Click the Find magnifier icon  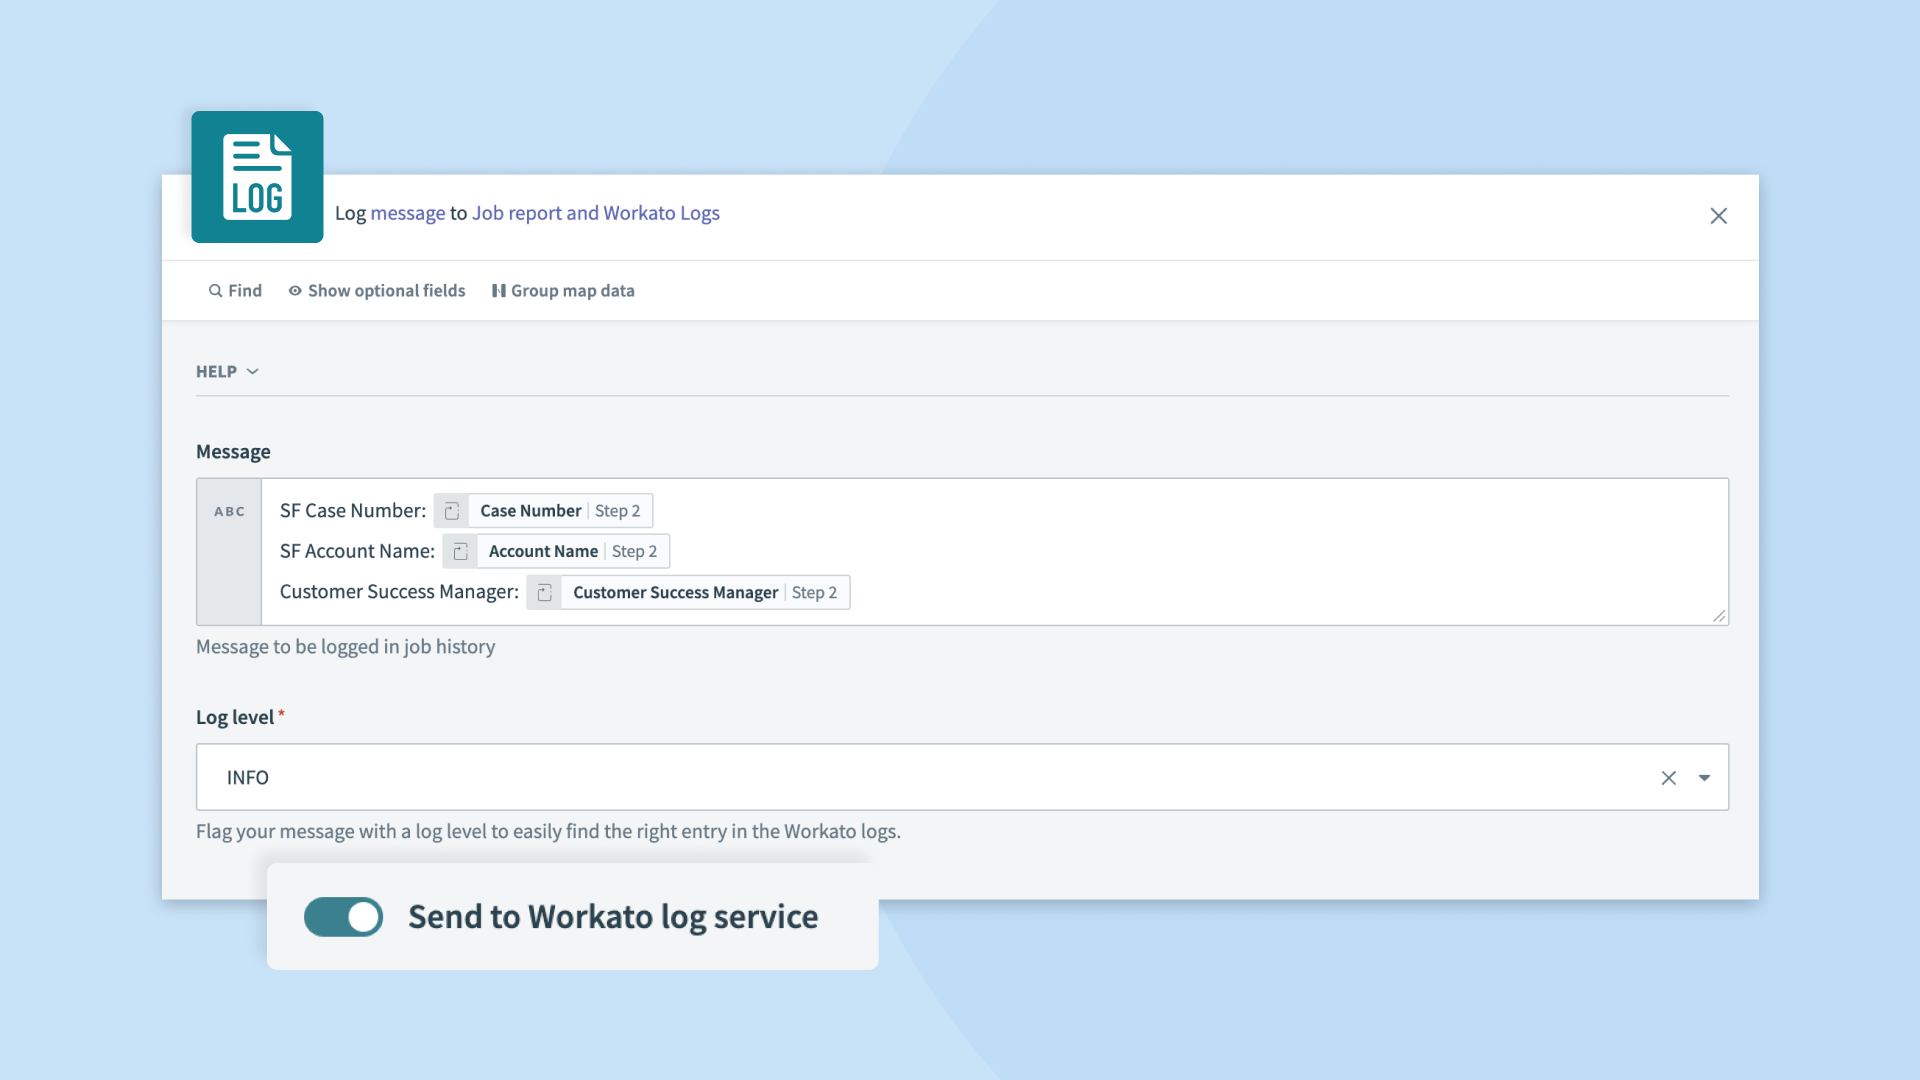coord(215,291)
